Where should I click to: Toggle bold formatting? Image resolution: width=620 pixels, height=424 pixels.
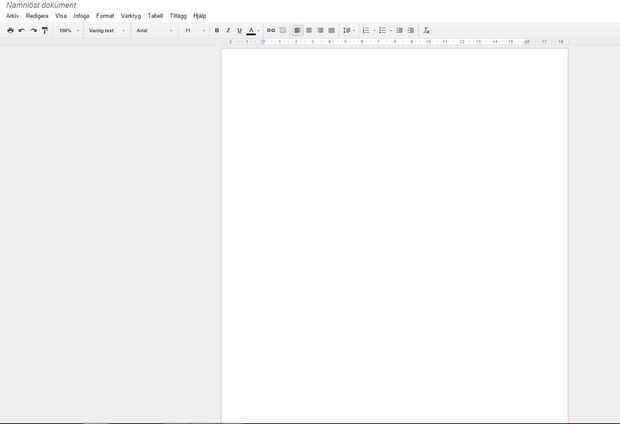tap(217, 30)
